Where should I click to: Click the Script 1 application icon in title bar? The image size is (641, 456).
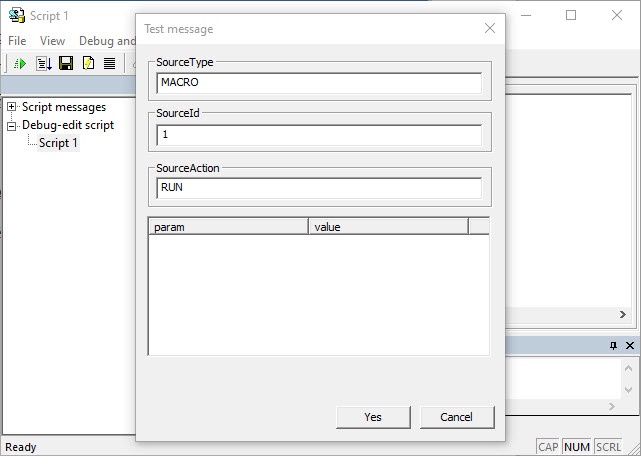click(16, 16)
